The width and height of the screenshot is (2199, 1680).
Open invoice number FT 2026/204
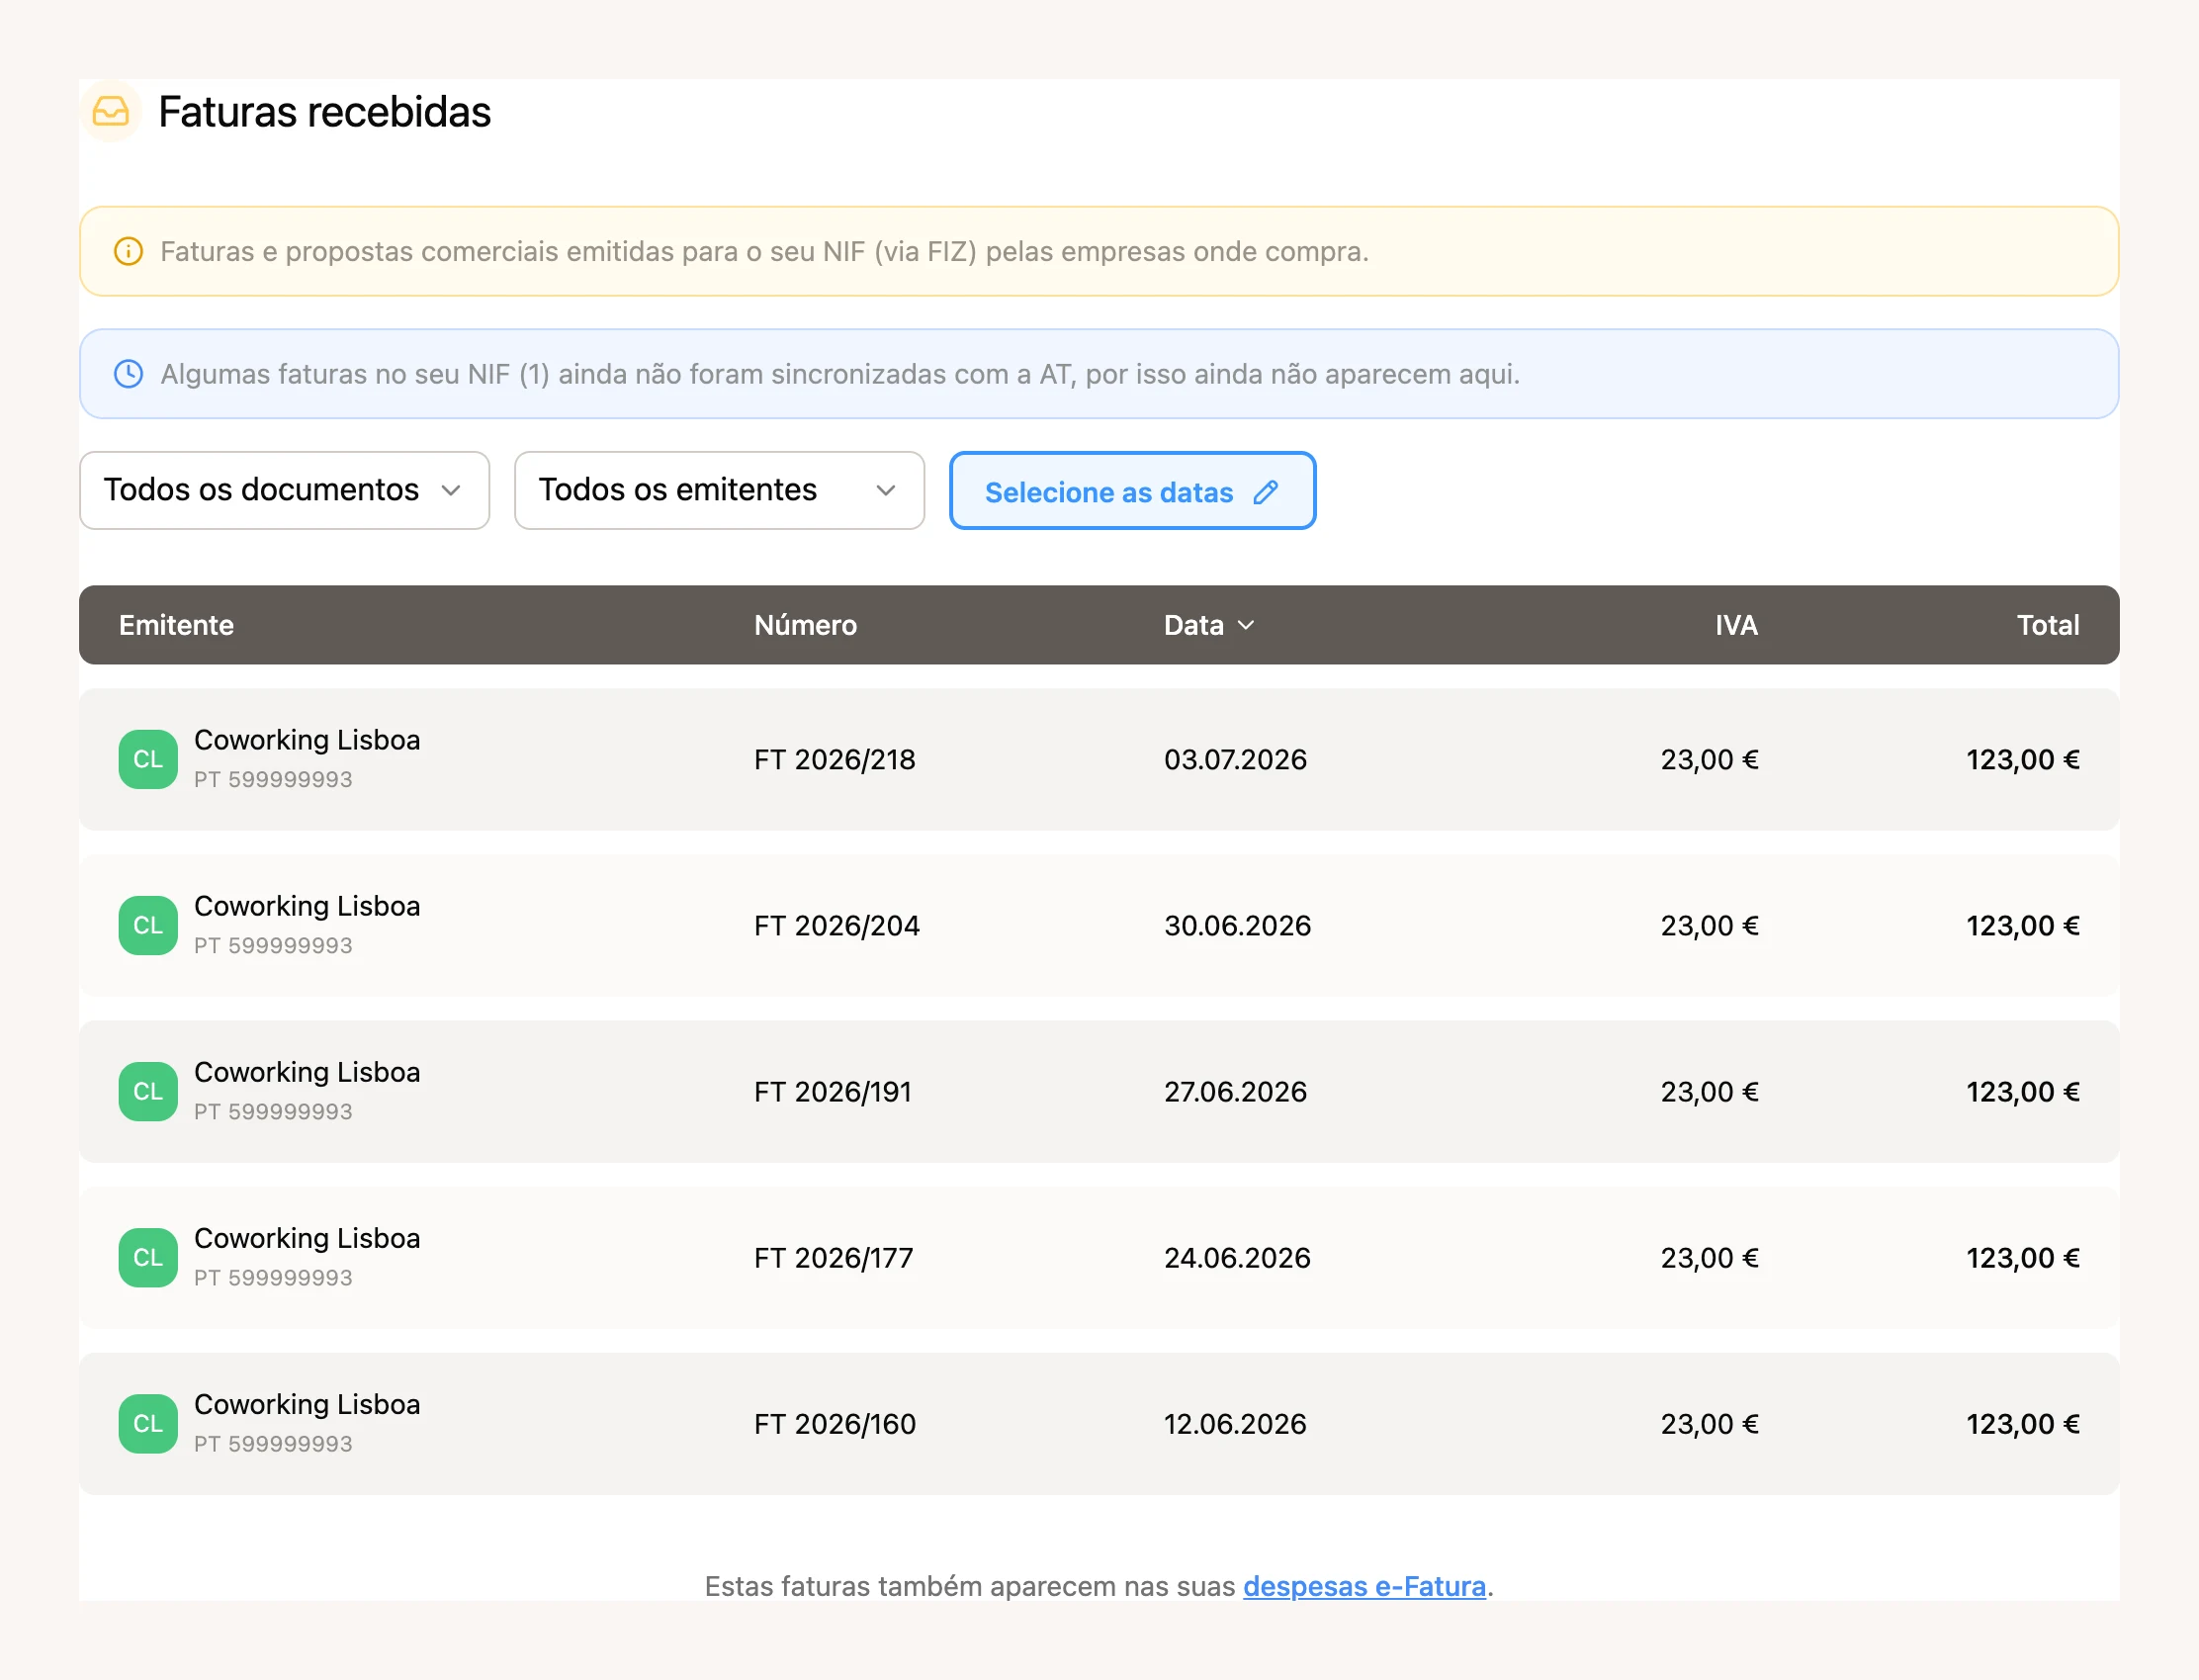pyautogui.click(x=837, y=925)
